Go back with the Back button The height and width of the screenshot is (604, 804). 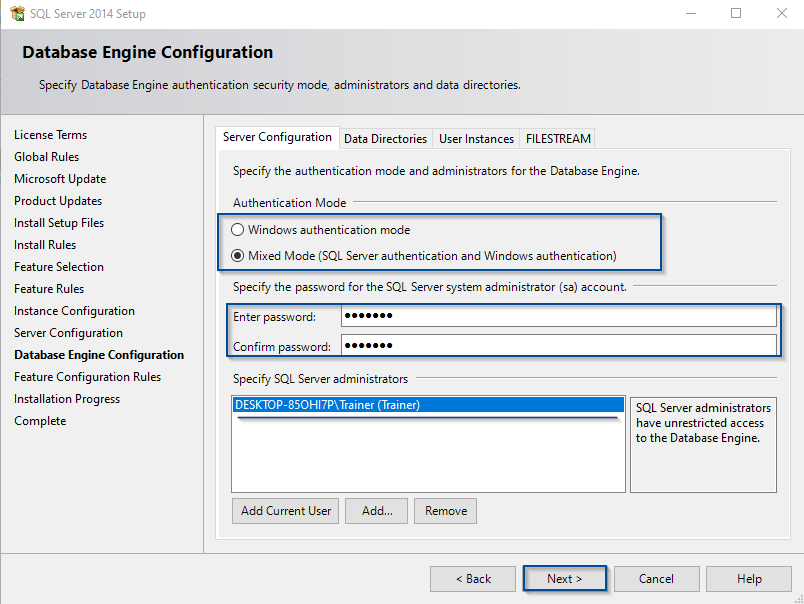click(x=473, y=579)
